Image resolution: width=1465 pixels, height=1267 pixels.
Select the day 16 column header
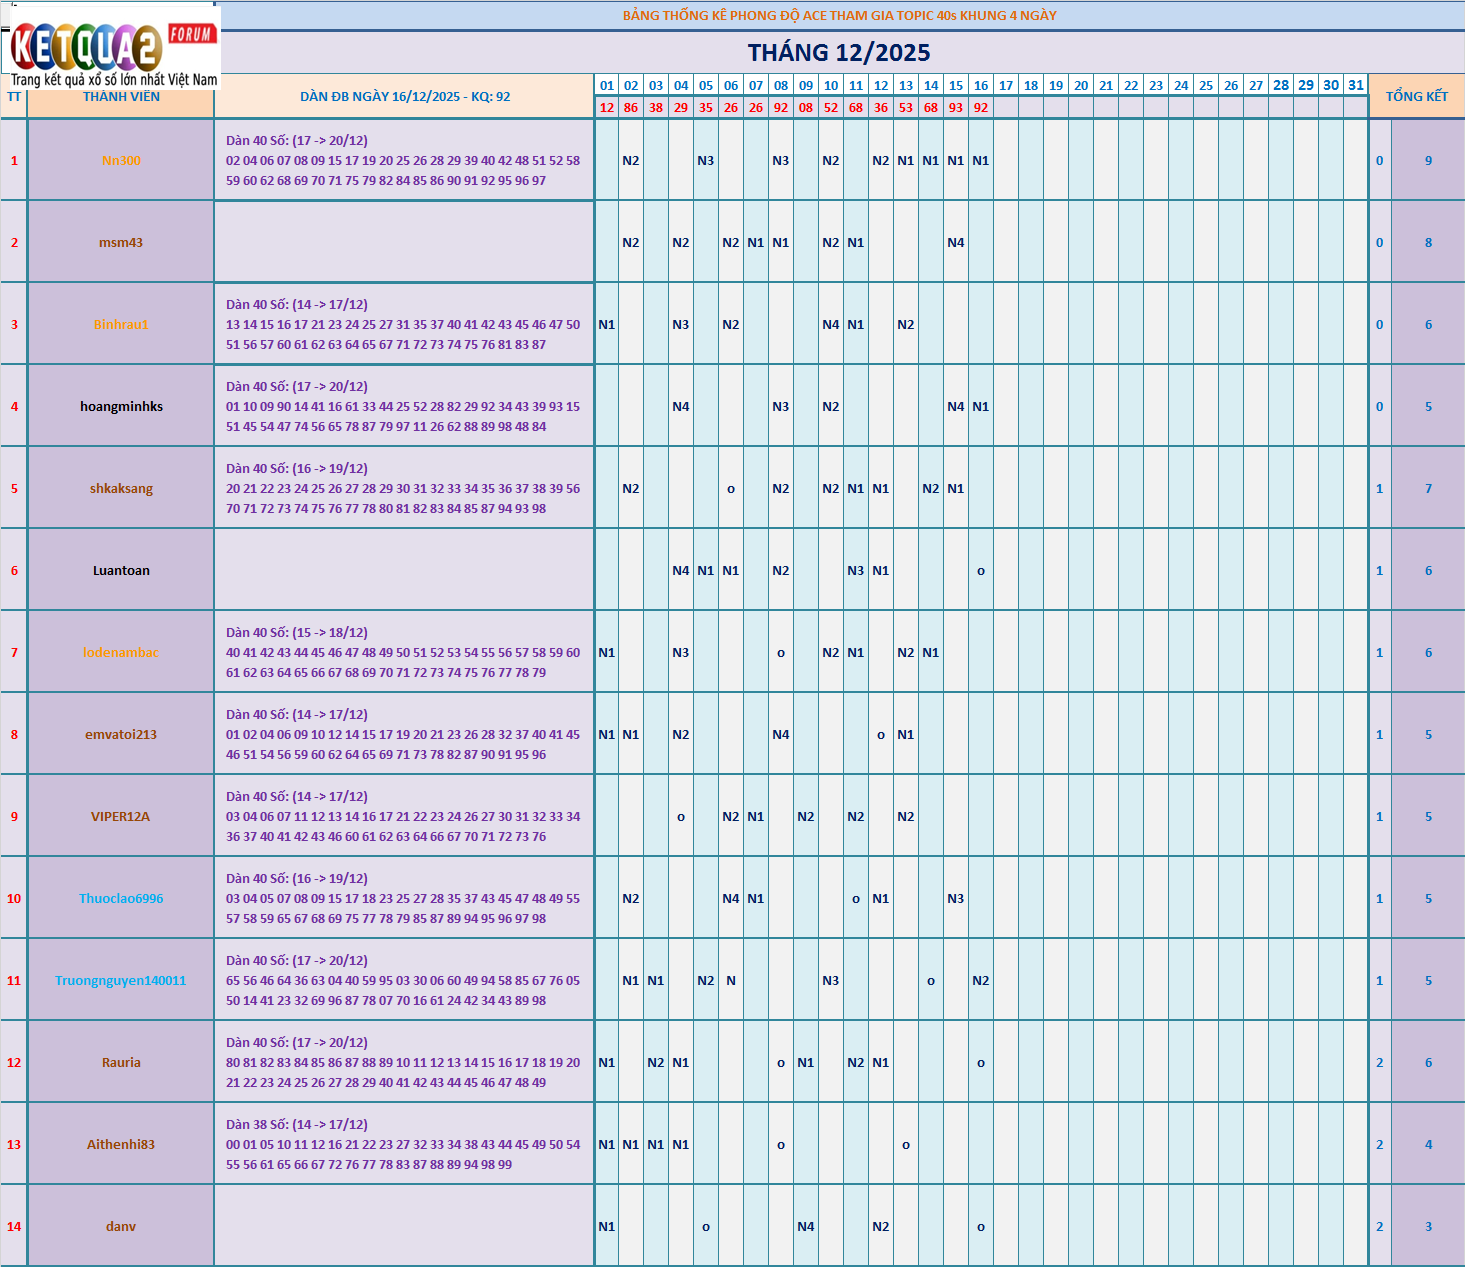click(981, 86)
